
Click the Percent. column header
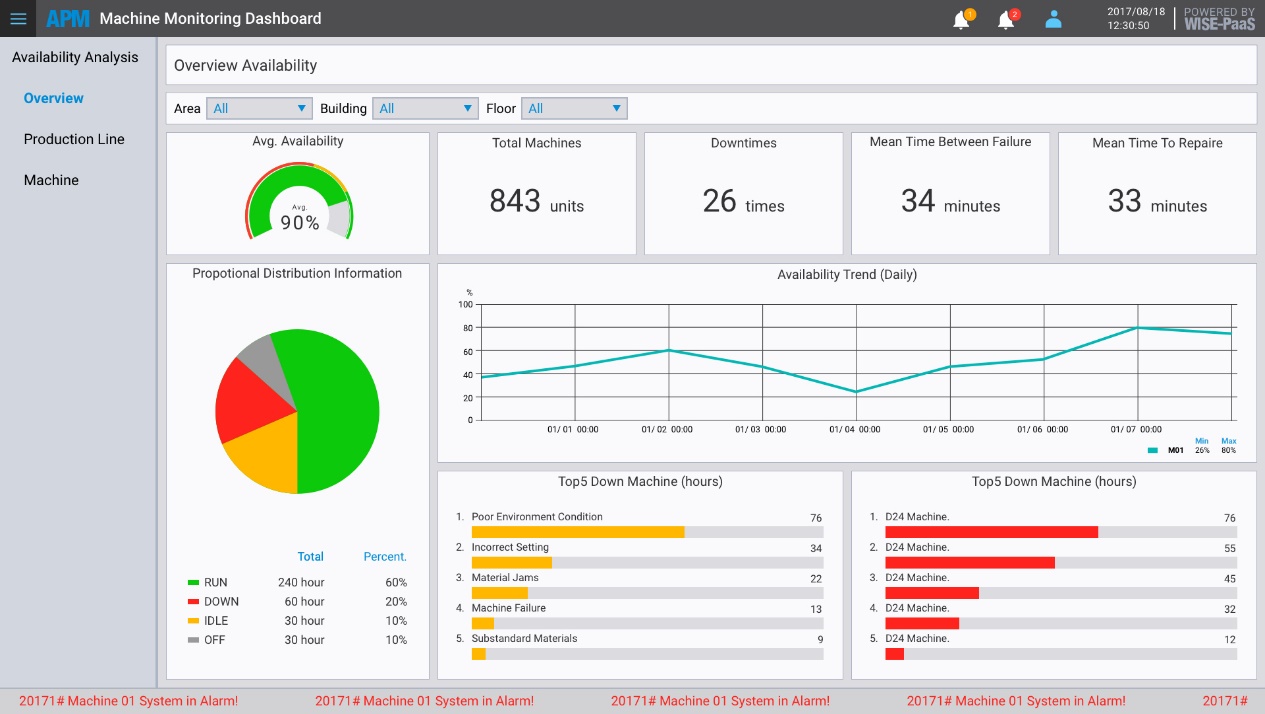pyautogui.click(x=385, y=557)
